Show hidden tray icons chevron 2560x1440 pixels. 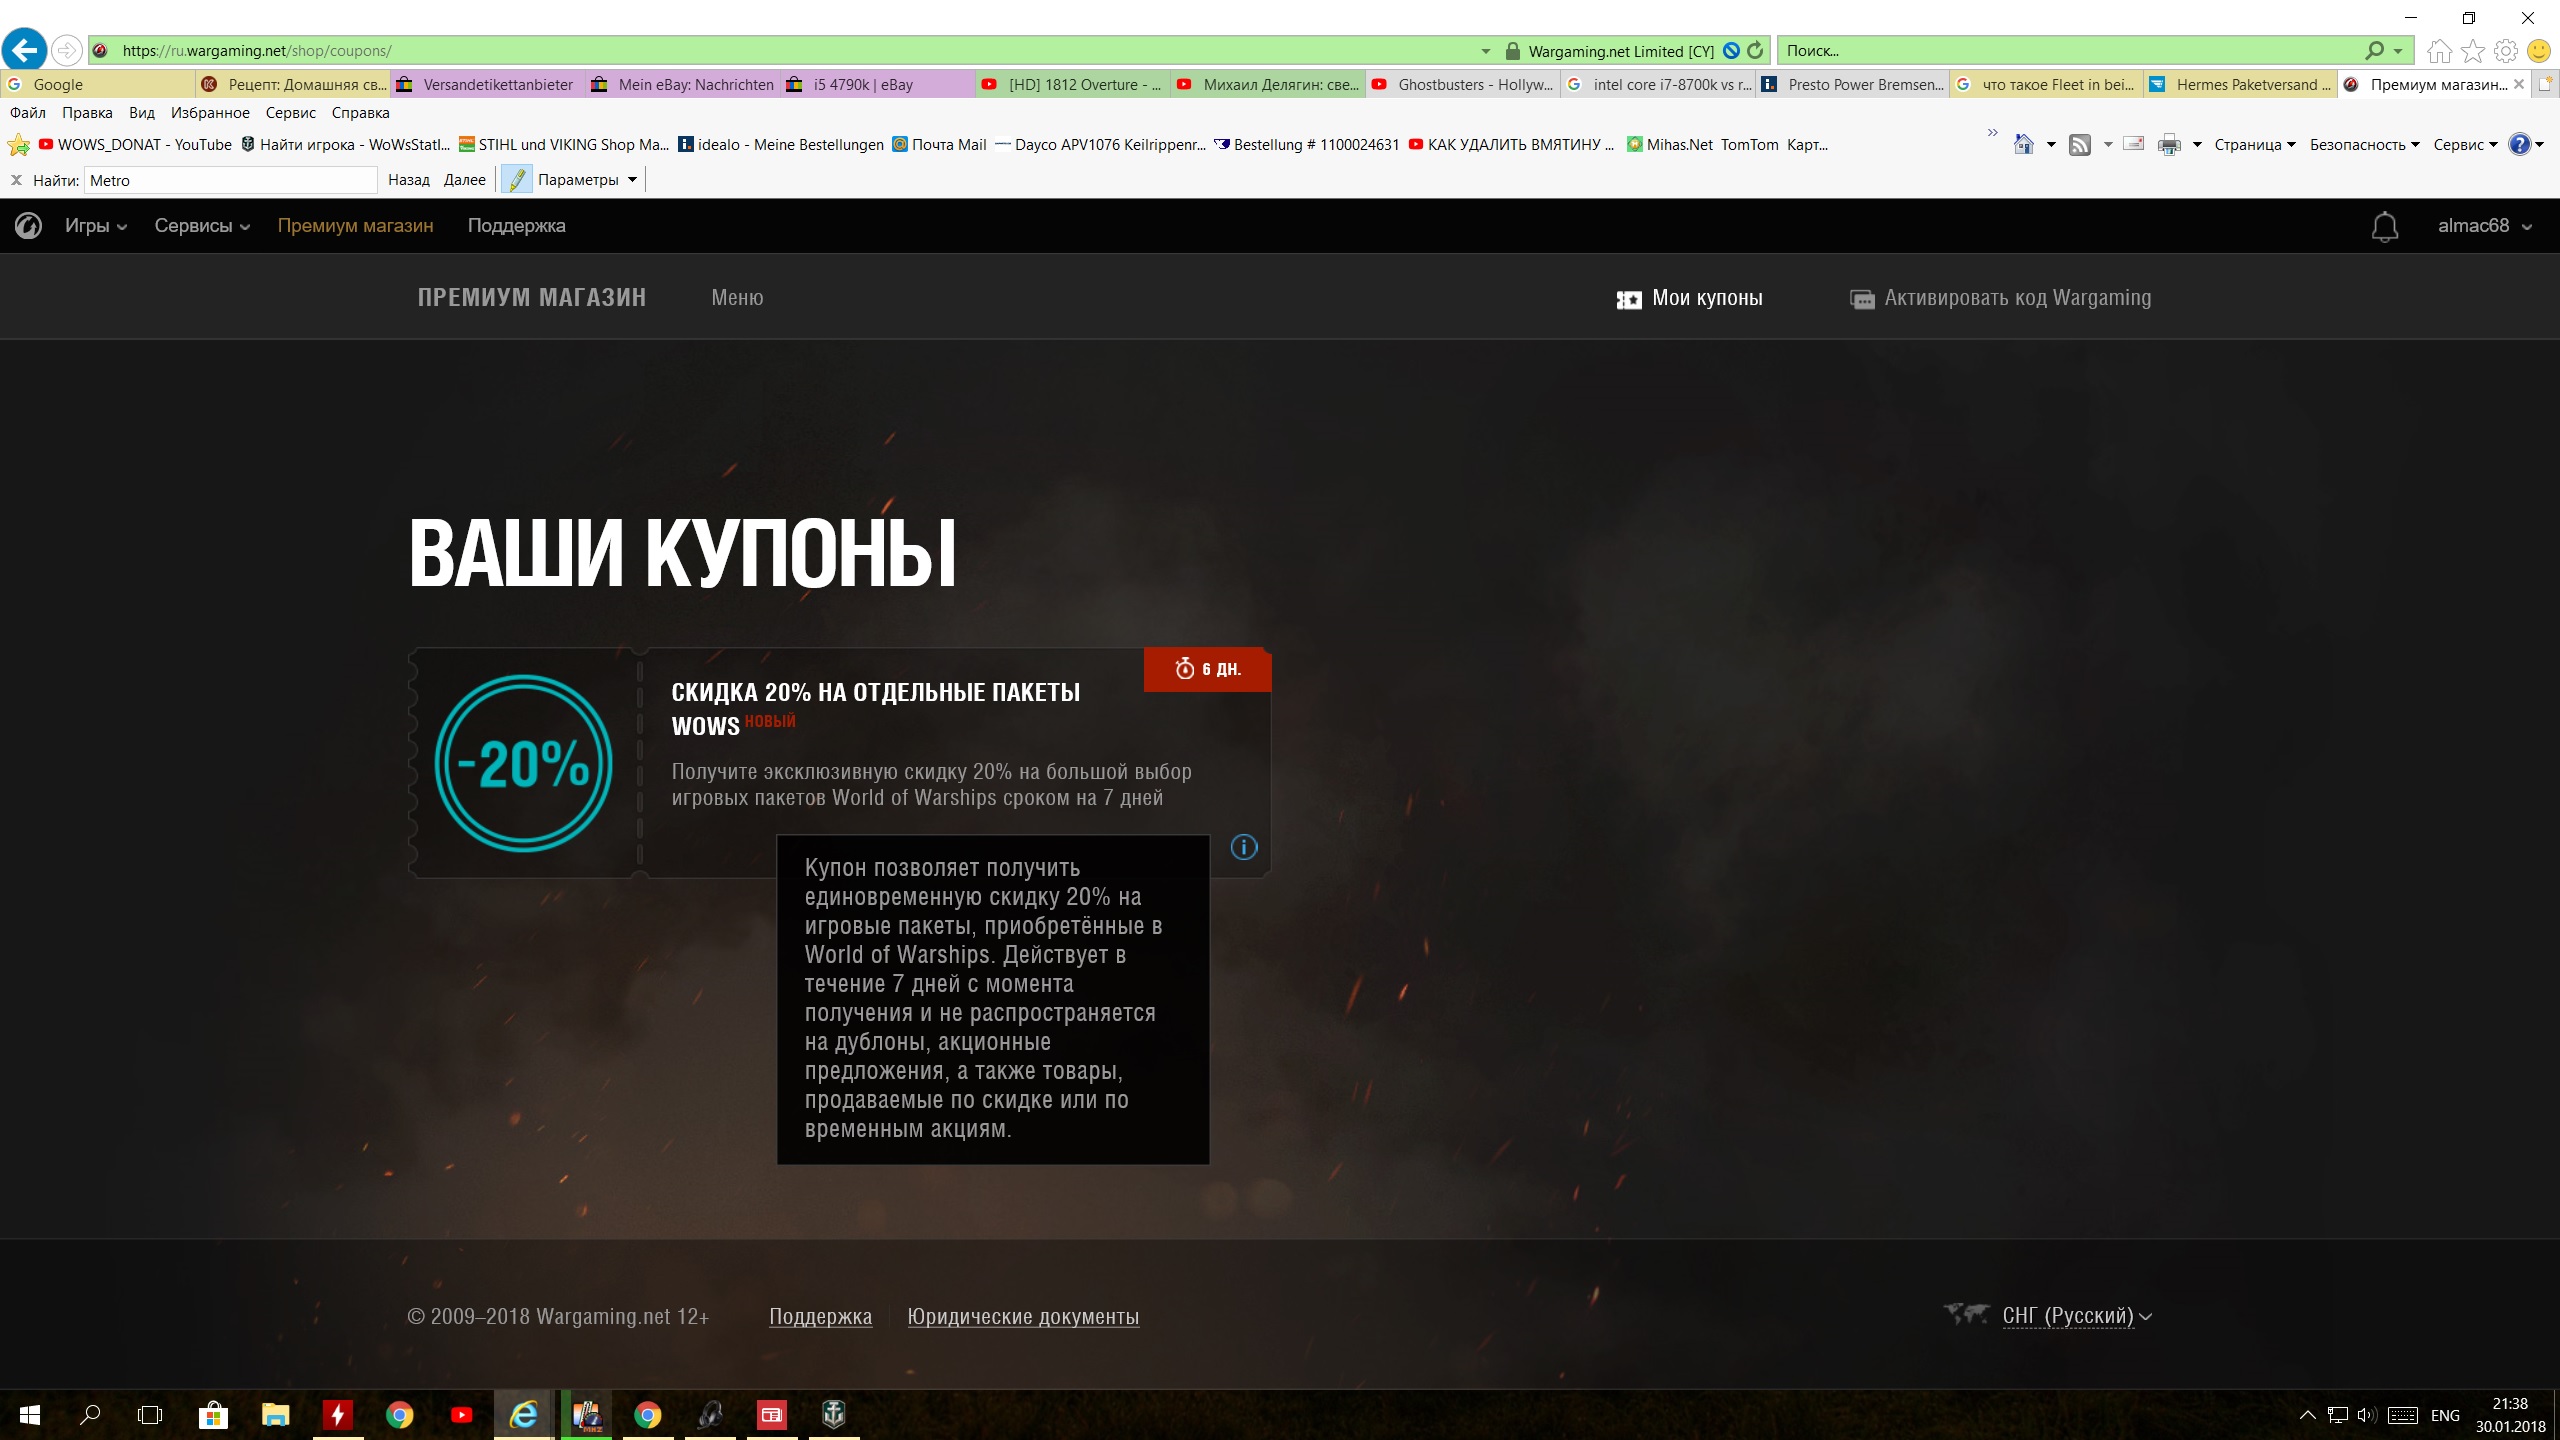pyautogui.click(x=2307, y=1415)
